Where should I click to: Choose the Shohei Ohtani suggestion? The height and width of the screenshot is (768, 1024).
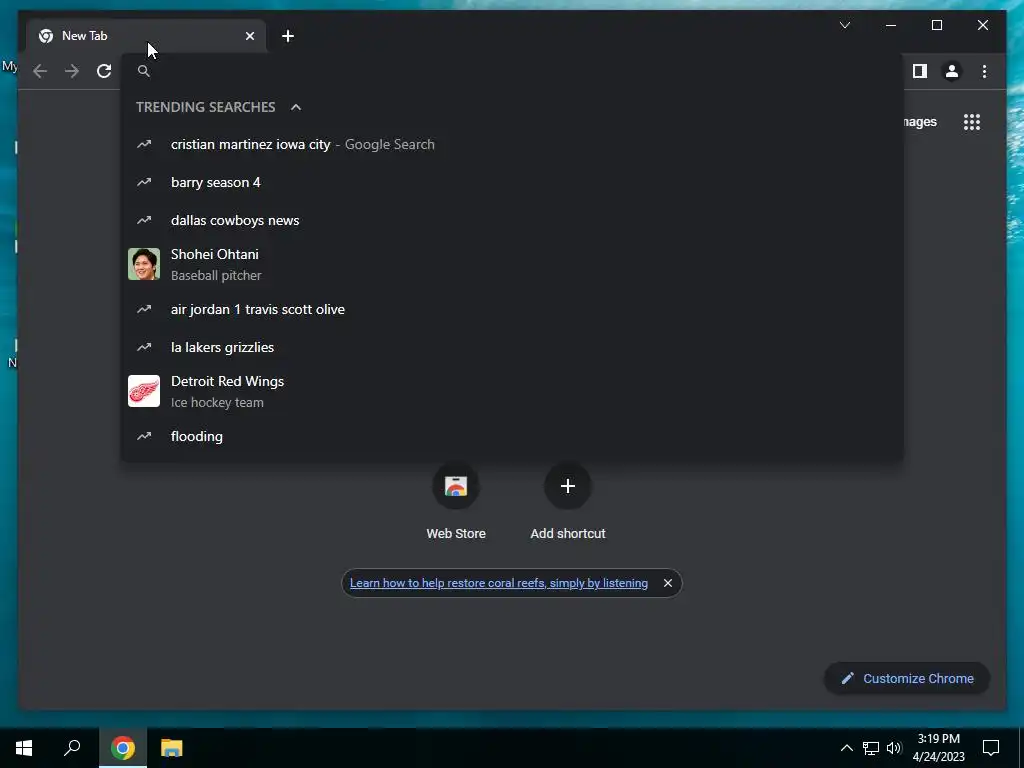513,264
